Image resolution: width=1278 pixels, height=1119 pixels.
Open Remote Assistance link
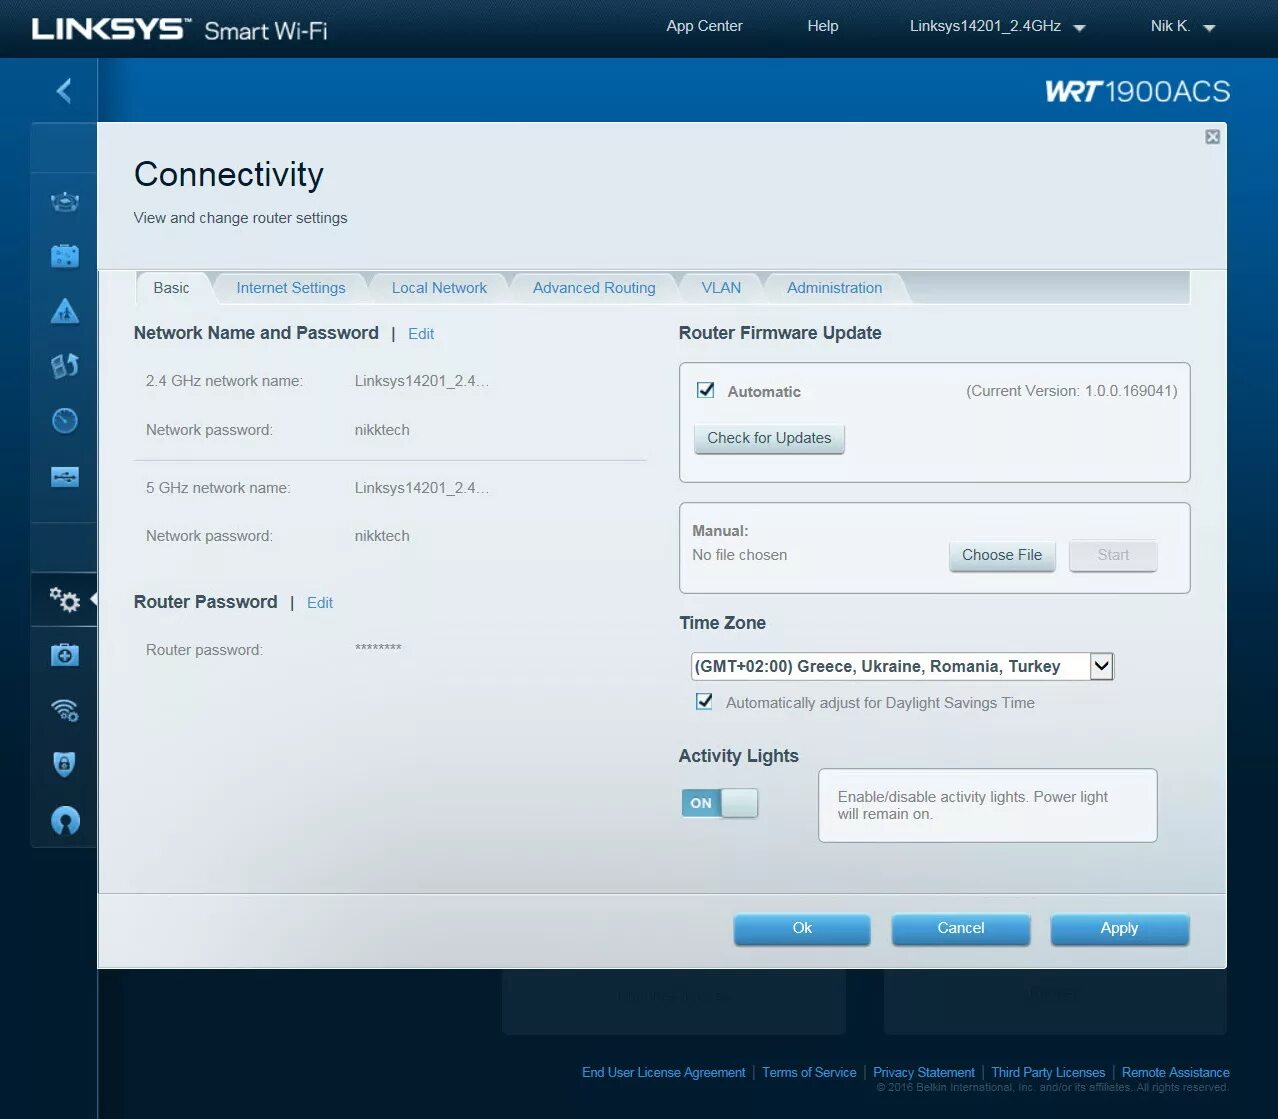point(1175,1072)
